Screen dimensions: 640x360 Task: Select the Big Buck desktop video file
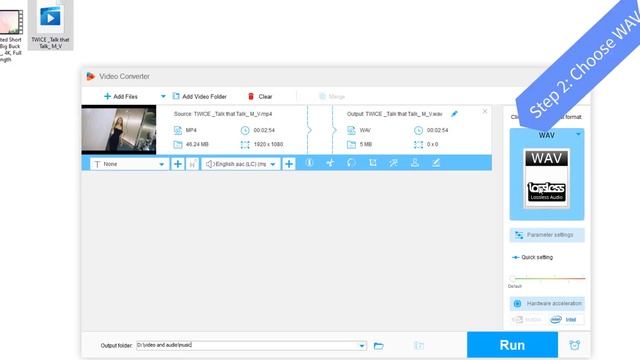click(11, 36)
